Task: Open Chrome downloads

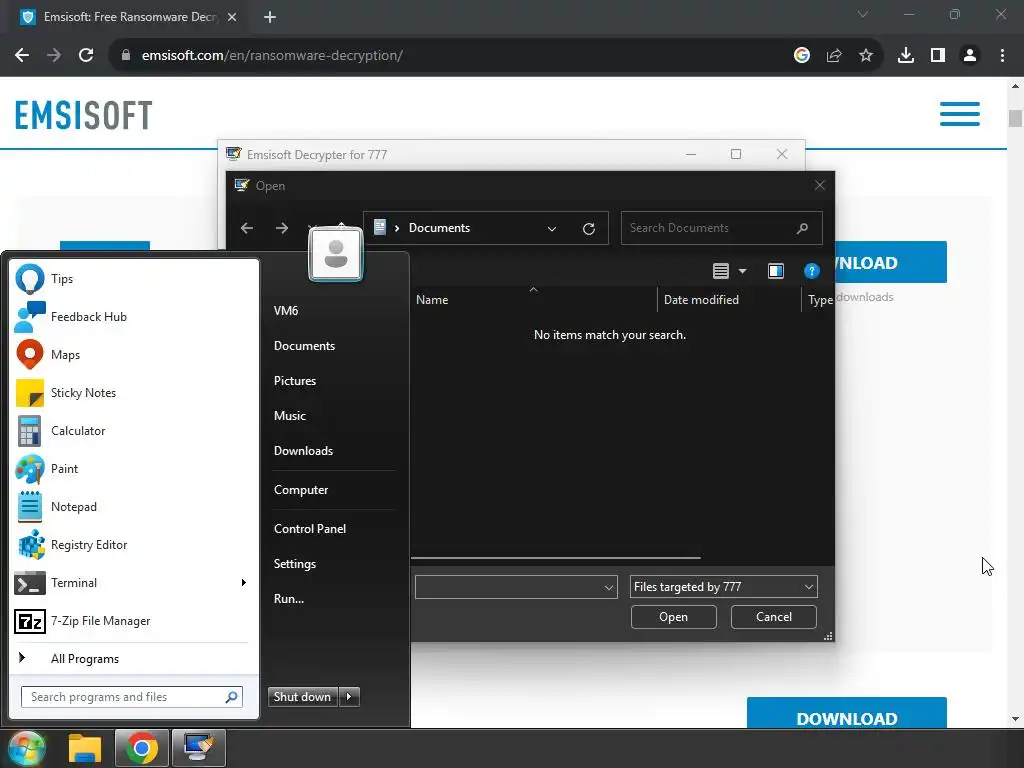Action: coord(906,56)
